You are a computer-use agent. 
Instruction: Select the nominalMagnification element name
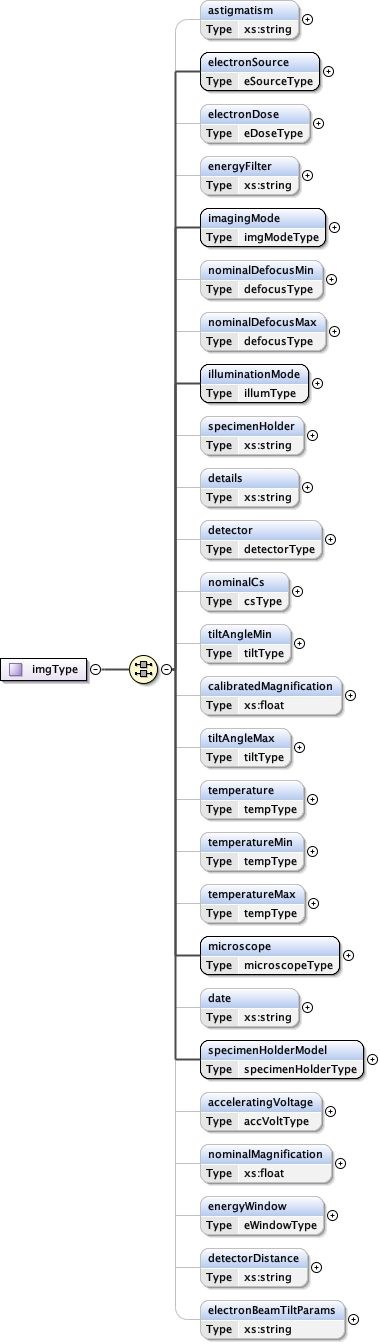[x=264, y=1154]
